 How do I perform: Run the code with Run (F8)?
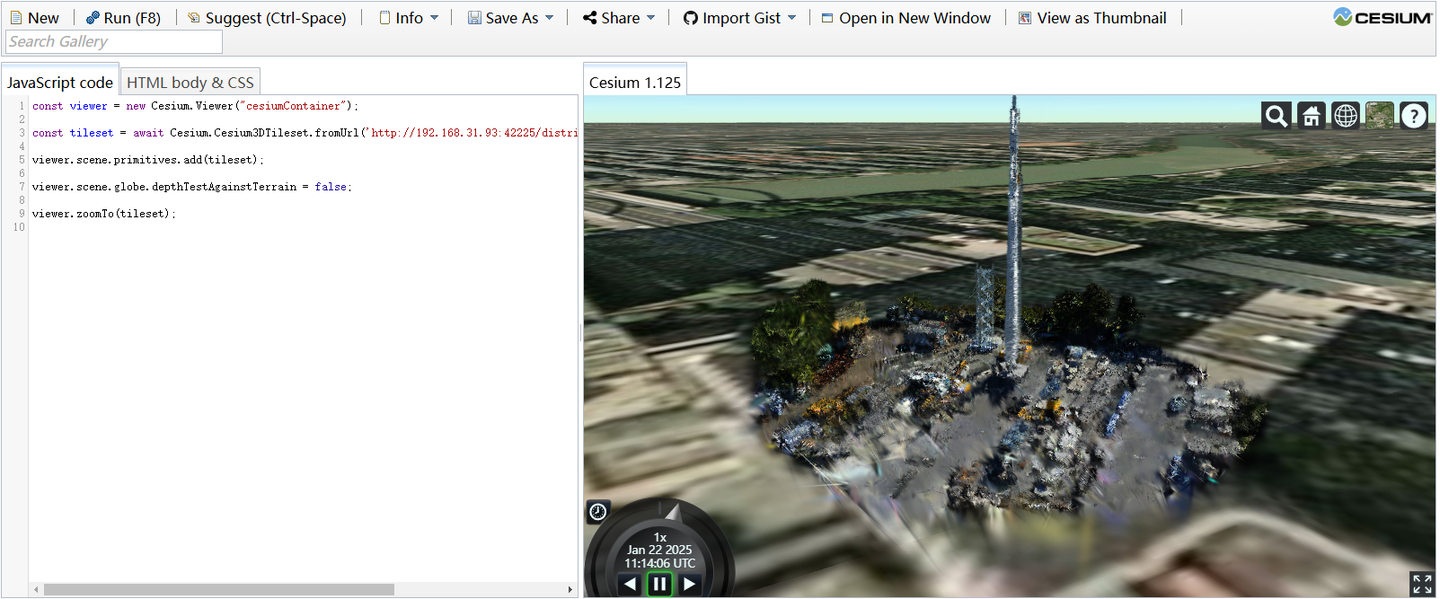click(123, 18)
